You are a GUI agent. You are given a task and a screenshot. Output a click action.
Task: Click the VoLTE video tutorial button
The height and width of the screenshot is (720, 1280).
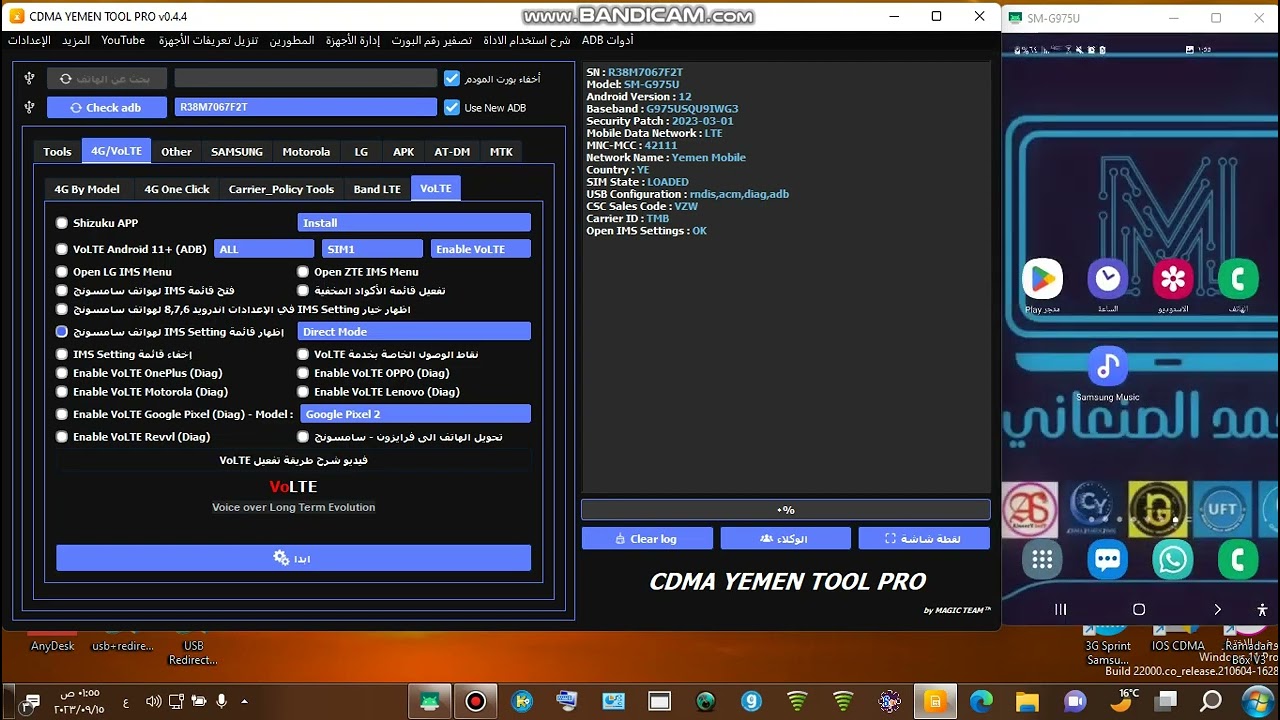[293, 460]
